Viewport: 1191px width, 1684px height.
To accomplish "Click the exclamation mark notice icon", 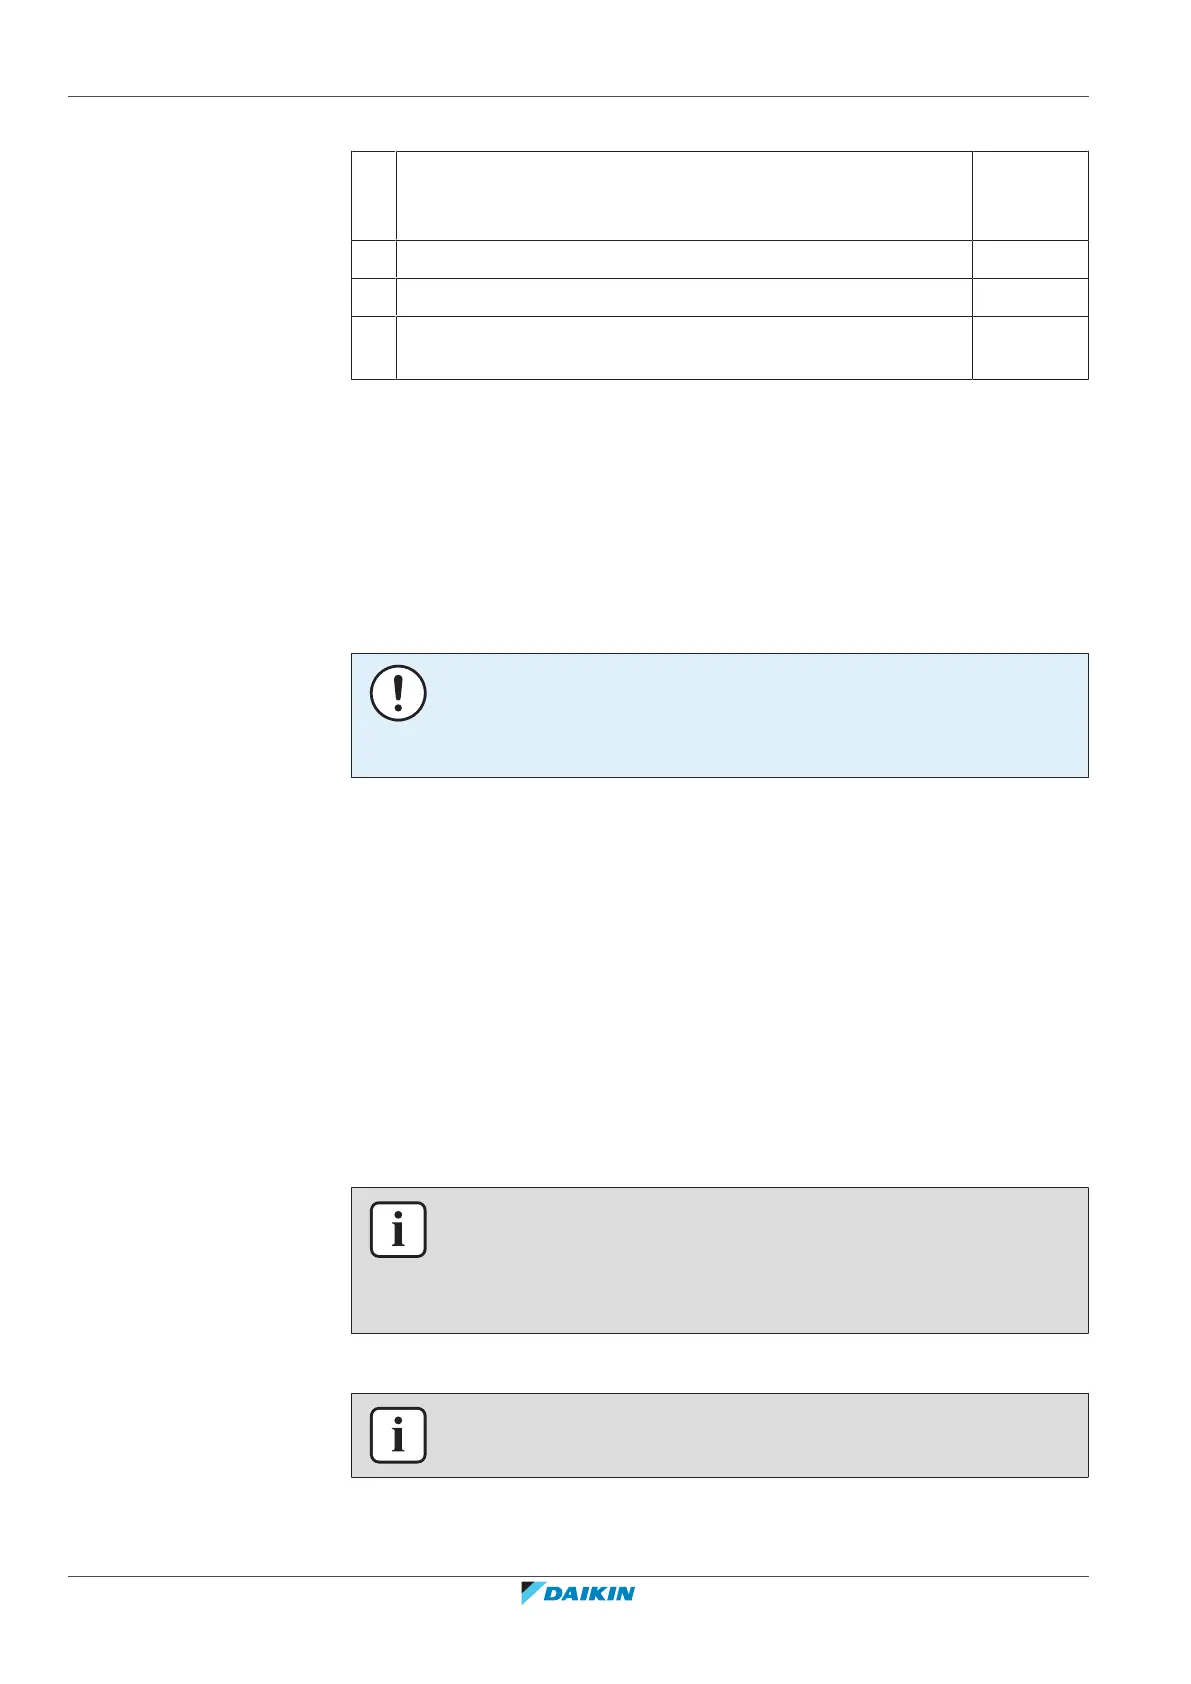I will pyautogui.click(x=398, y=693).
